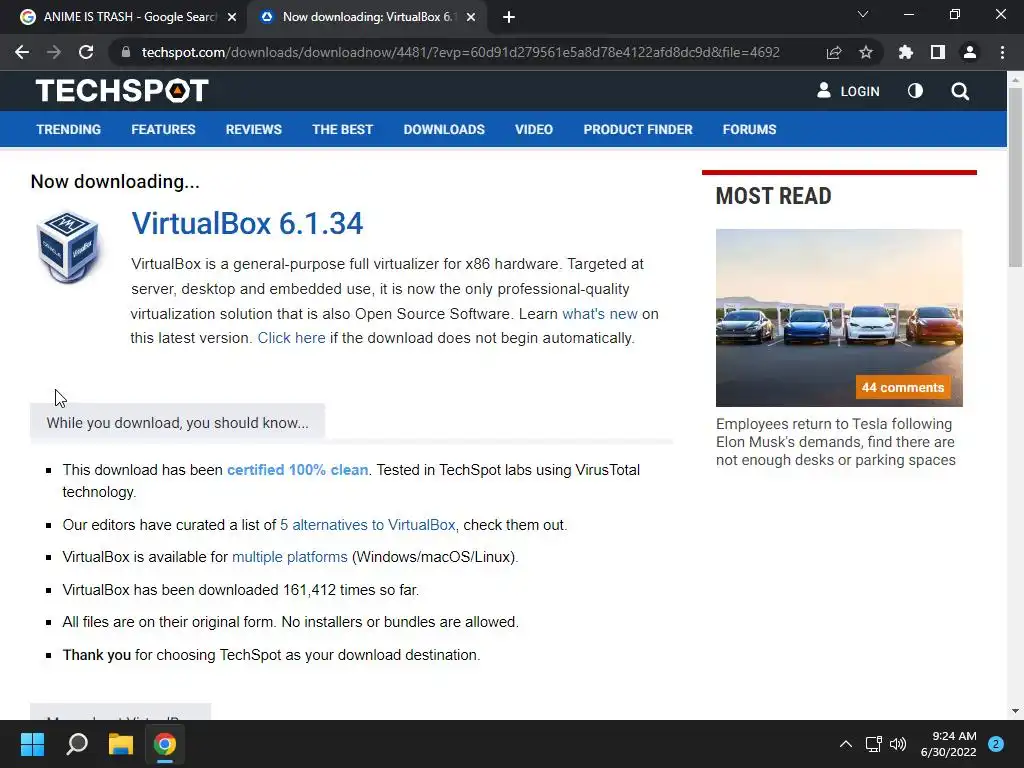The height and width of the screenshot is (768, 1024).
Task: Read the Employees return to Tesla headline
Action: click(835, 442)
